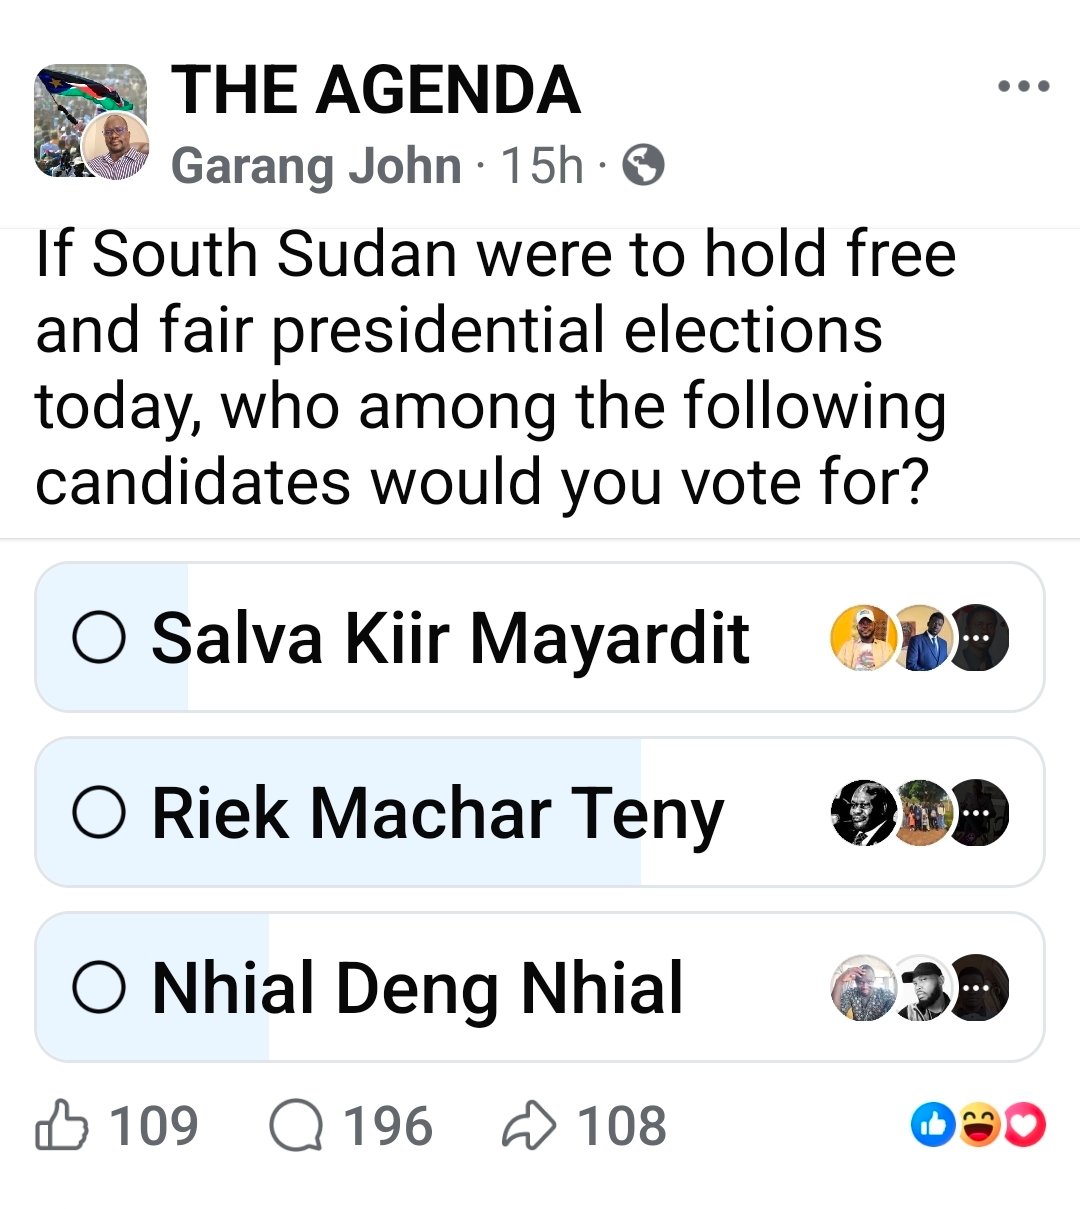Screen dimensions: 1080x1209
Task: Select the Salva Kiir Mayardit radio button
Action: click(99, 638)
